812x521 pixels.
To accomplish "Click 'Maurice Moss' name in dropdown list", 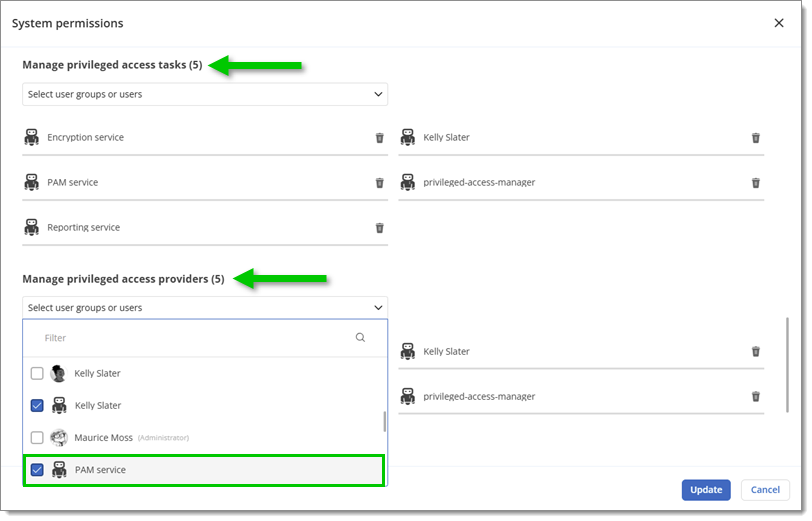I will click(x=104, y=438).
